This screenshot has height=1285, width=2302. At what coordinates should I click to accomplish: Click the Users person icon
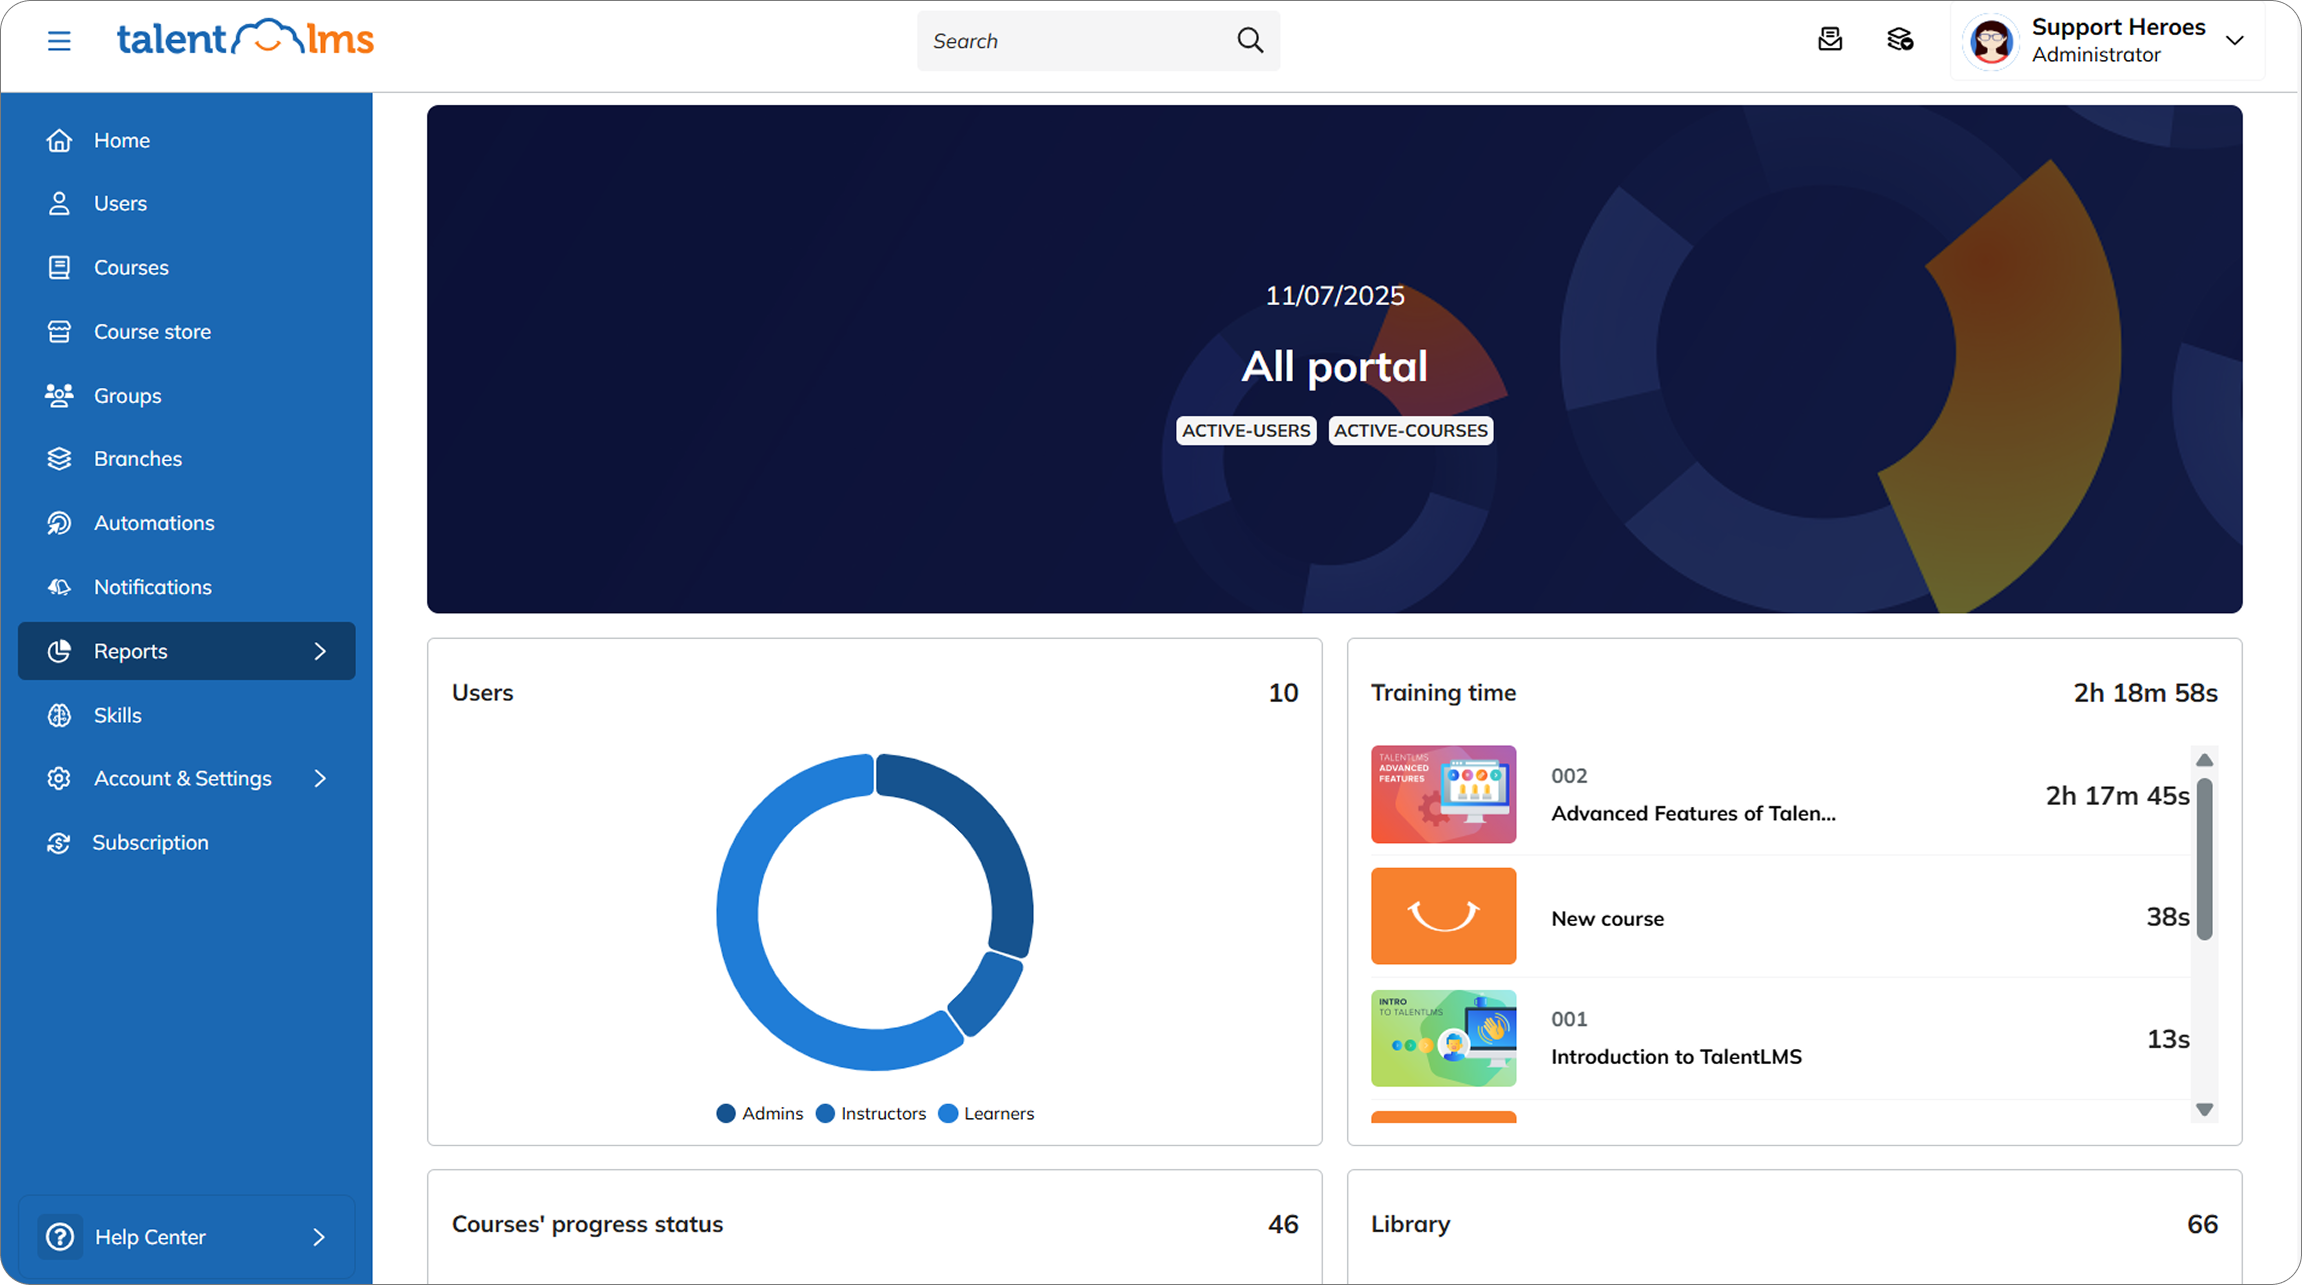(x=59, y=203)
